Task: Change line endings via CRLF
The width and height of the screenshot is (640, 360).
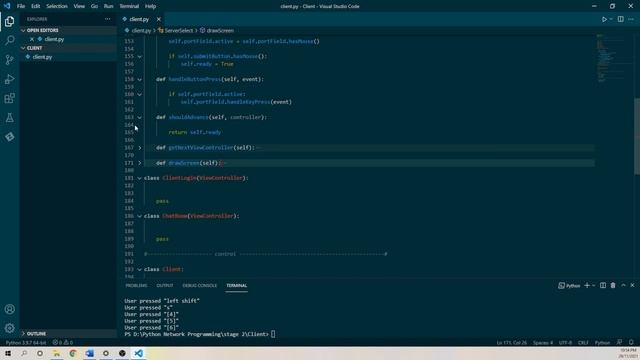Action: coord(583,342)
